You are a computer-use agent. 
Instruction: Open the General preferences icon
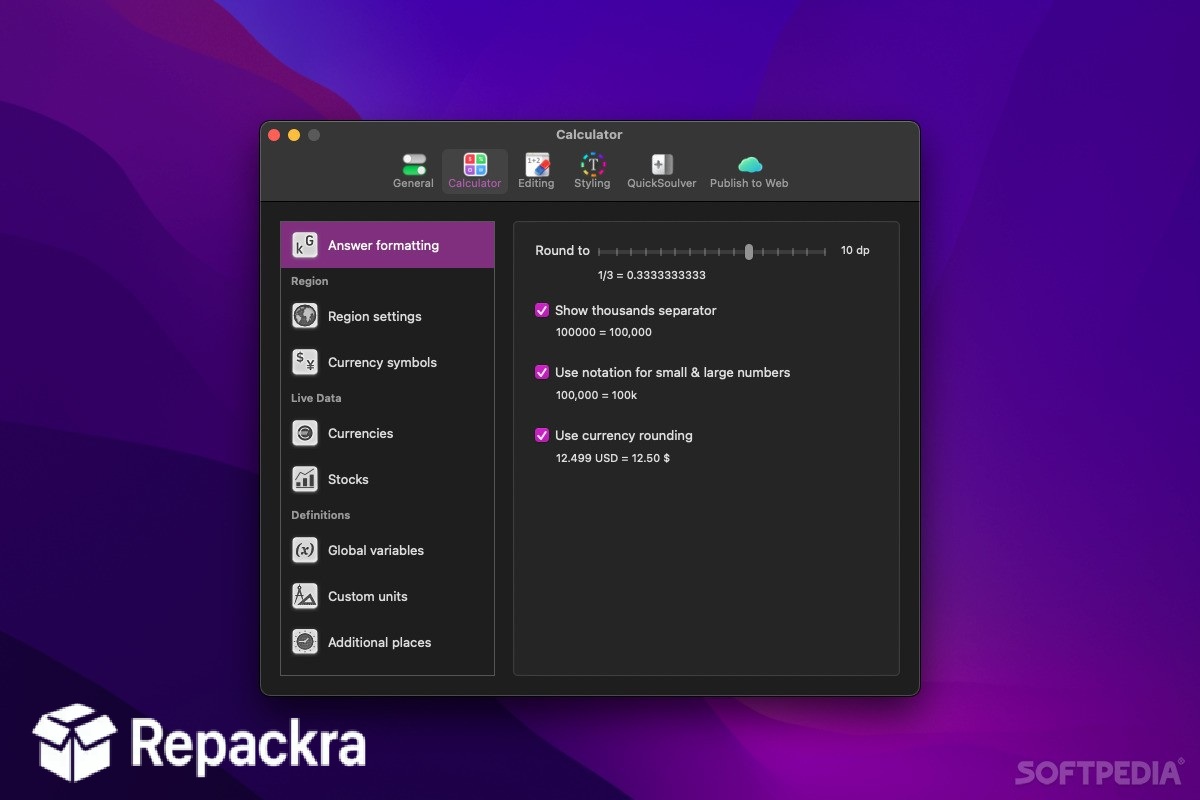413,164
